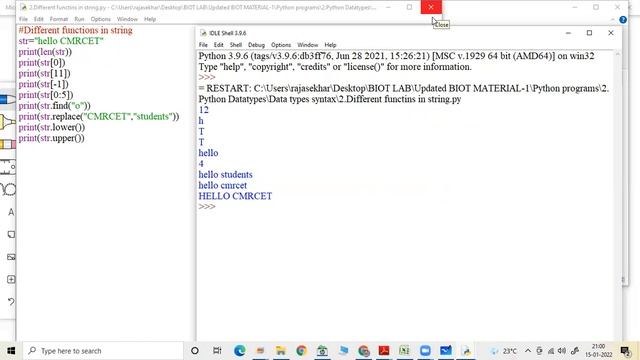
Task: Click the insert image icon in the left sidebar
Action: point(11,257)
